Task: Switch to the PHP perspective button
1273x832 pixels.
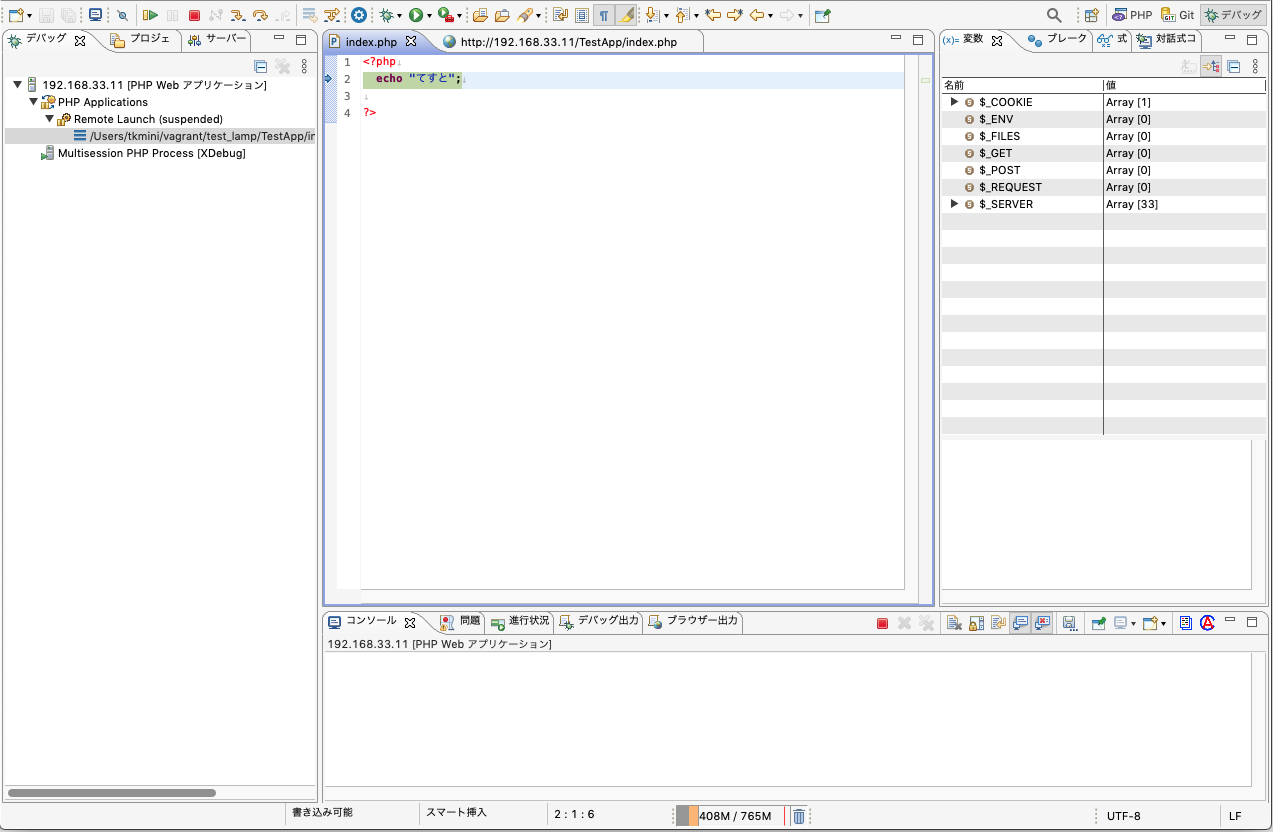Action: (x=1132, y=15)
